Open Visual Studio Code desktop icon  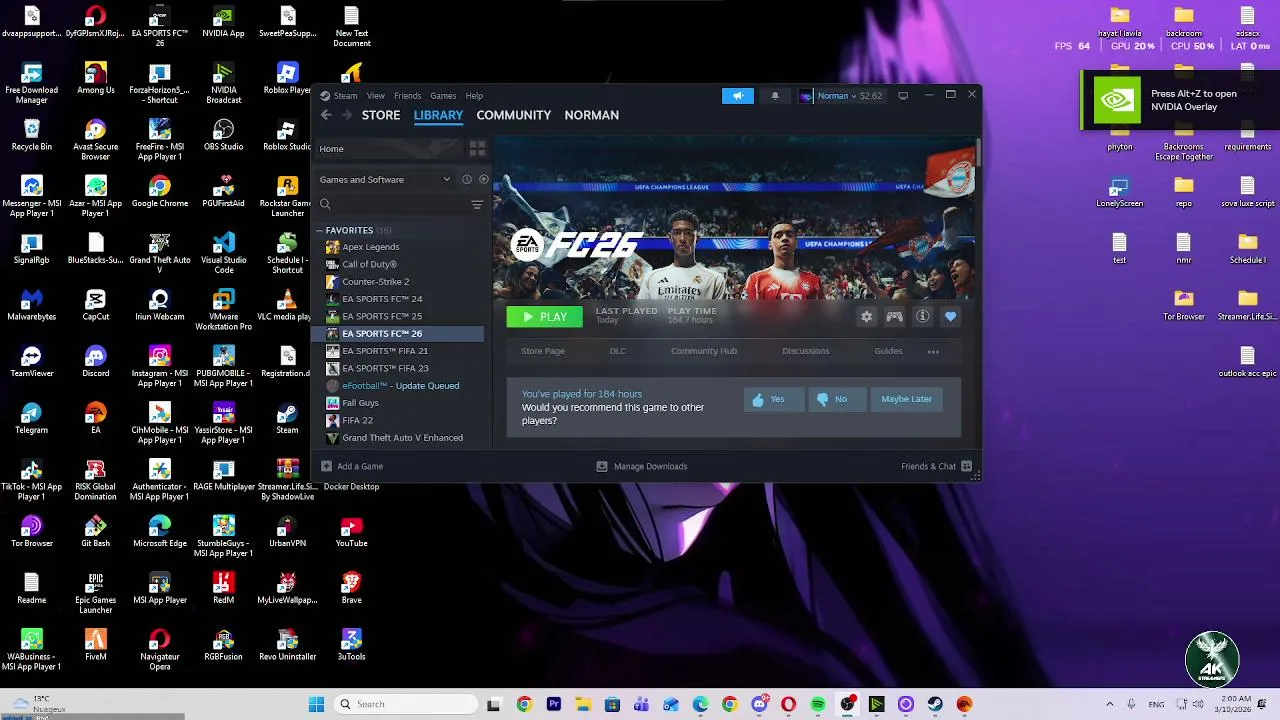224,253
